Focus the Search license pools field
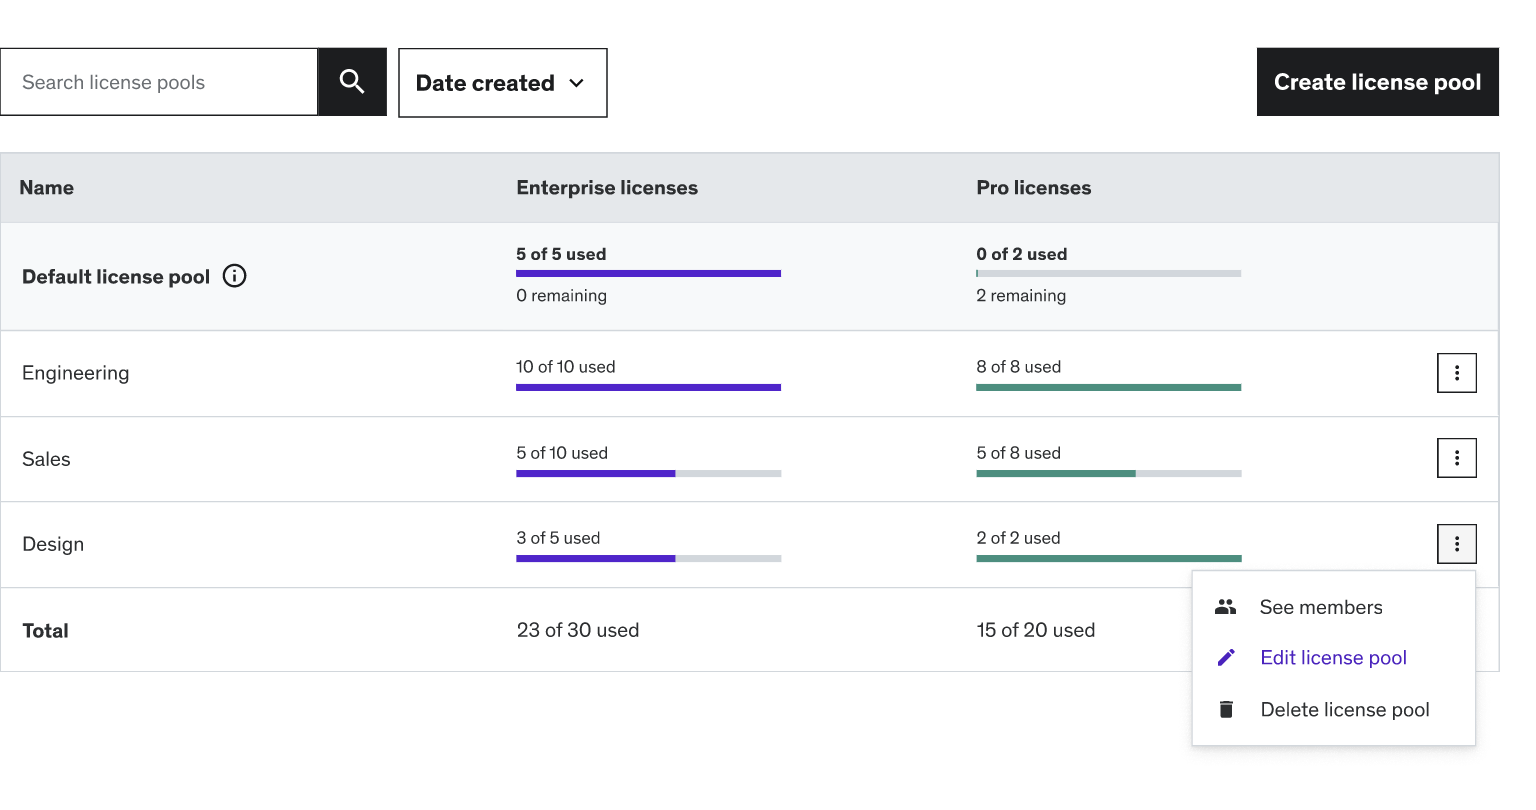Image resolution: width=1536 pixels, height=810 pixels. 160,82
